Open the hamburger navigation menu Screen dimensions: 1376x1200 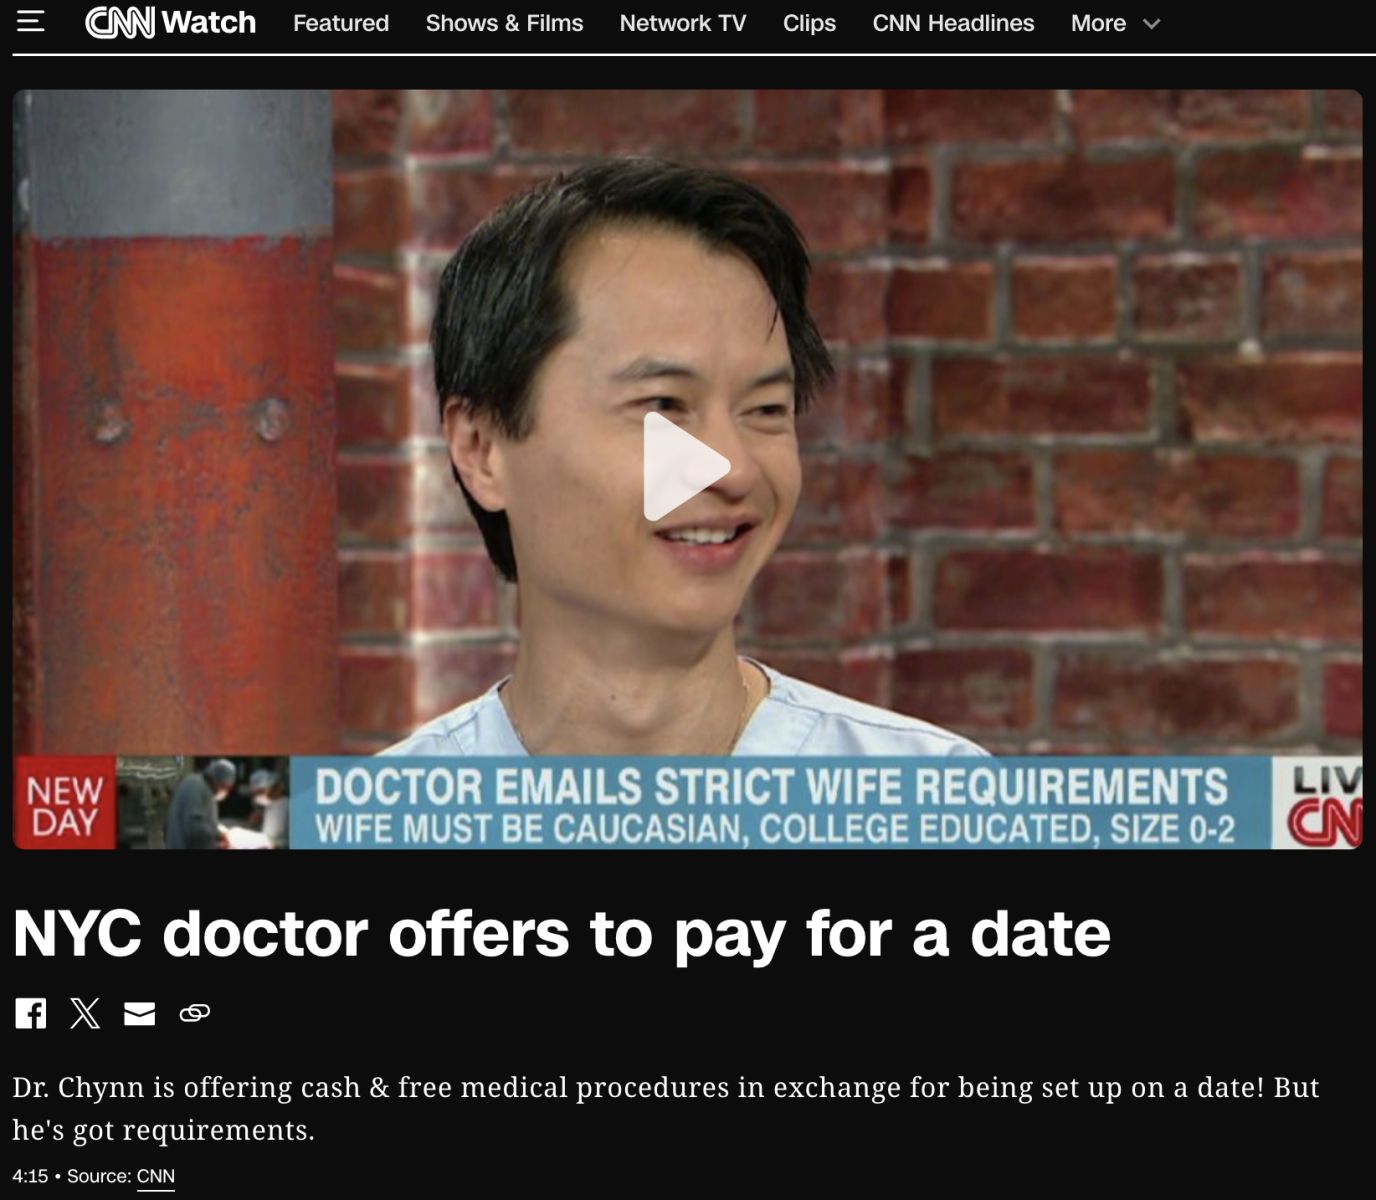pyautogui.click(x=30, y=21)
